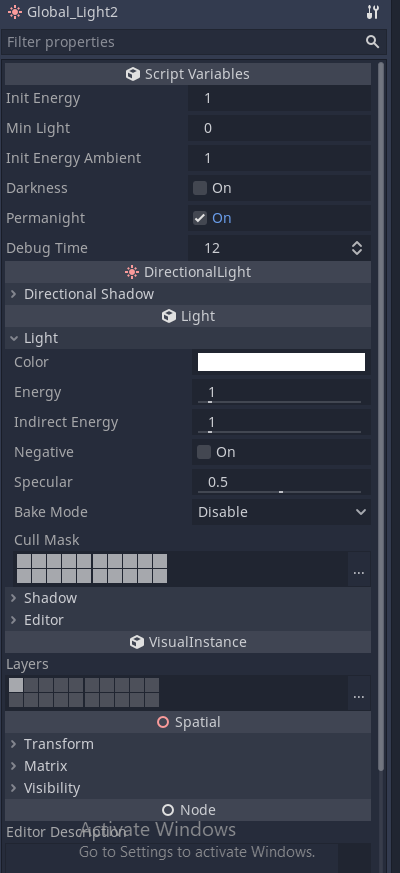Expand the Transform section
Screen dimensions: 400x873
(x=188, y=744)
